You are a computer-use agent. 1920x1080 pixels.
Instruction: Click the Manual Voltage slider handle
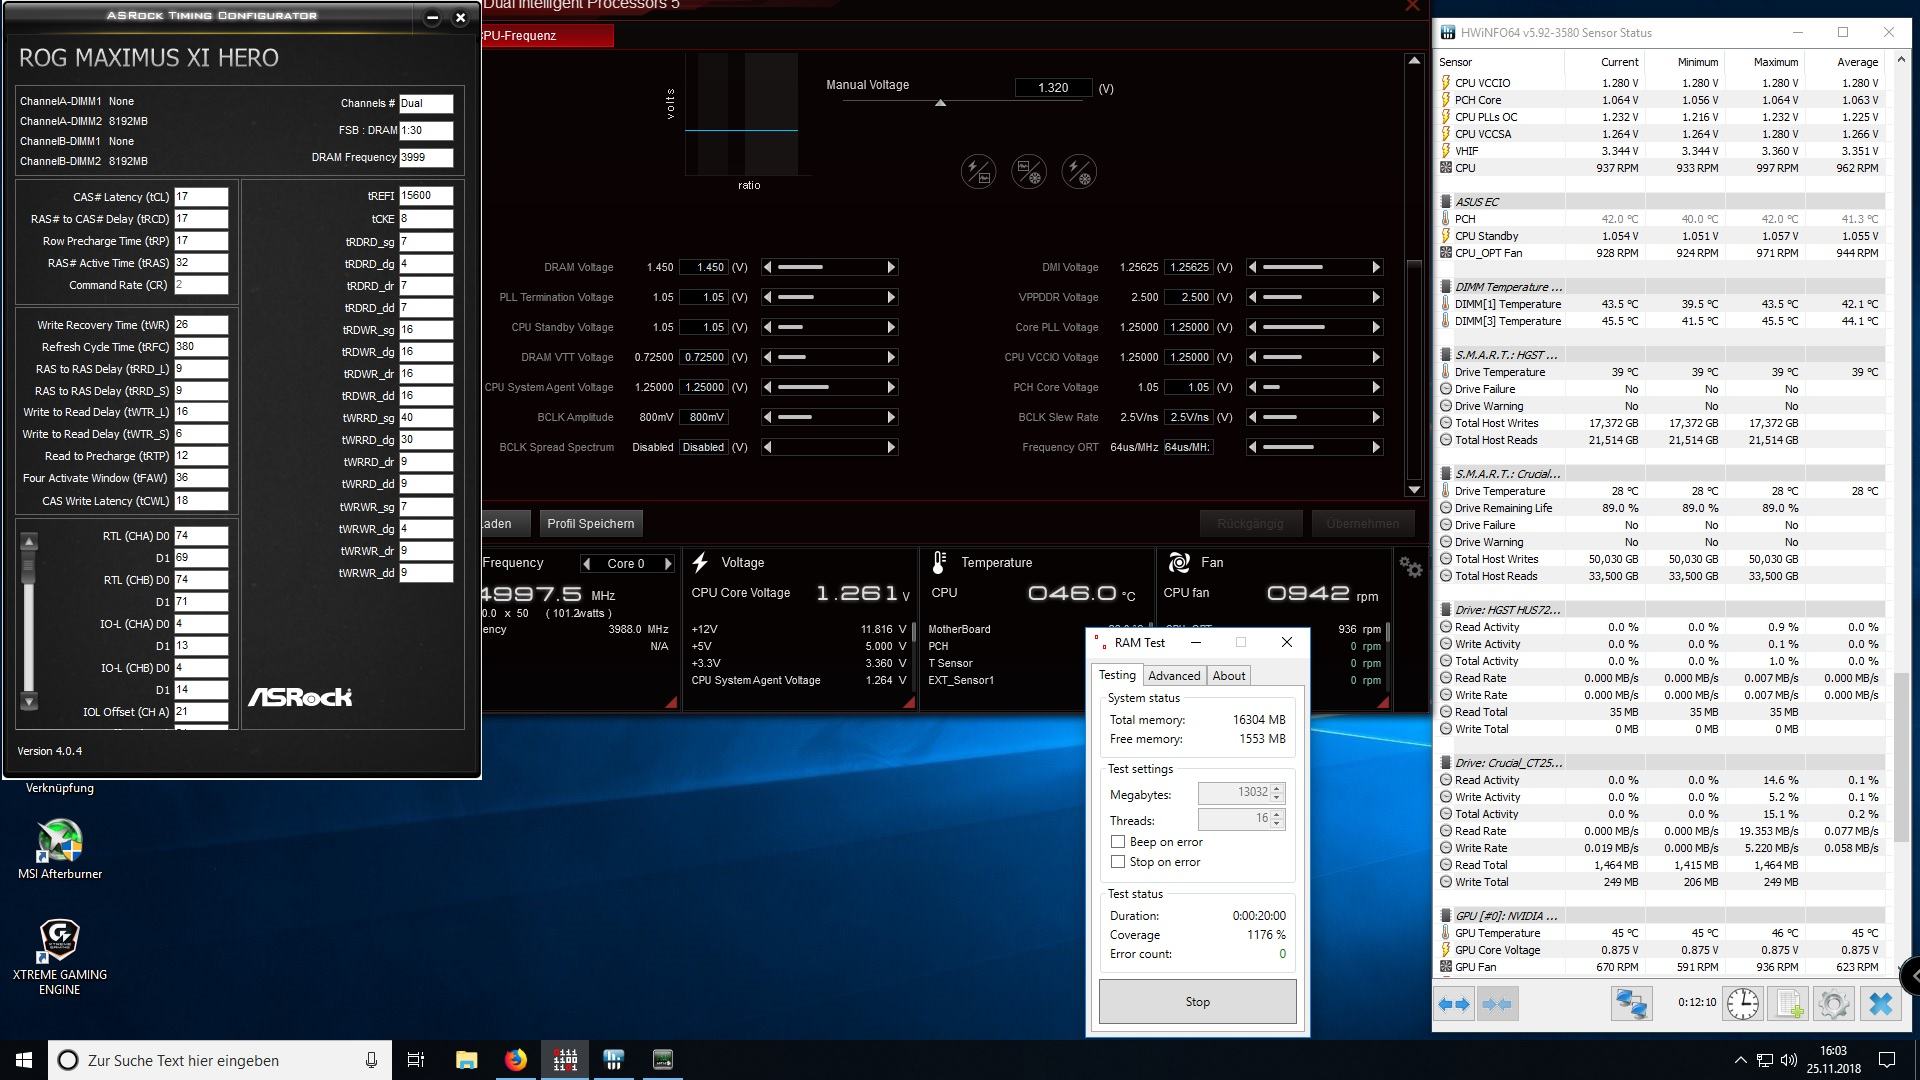[x=940, y=102]
